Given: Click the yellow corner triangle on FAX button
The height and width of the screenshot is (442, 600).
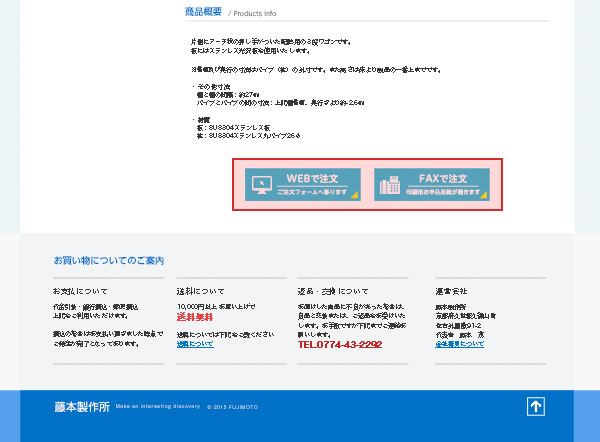Looking at the screenshot, I should tap(484, 196).
